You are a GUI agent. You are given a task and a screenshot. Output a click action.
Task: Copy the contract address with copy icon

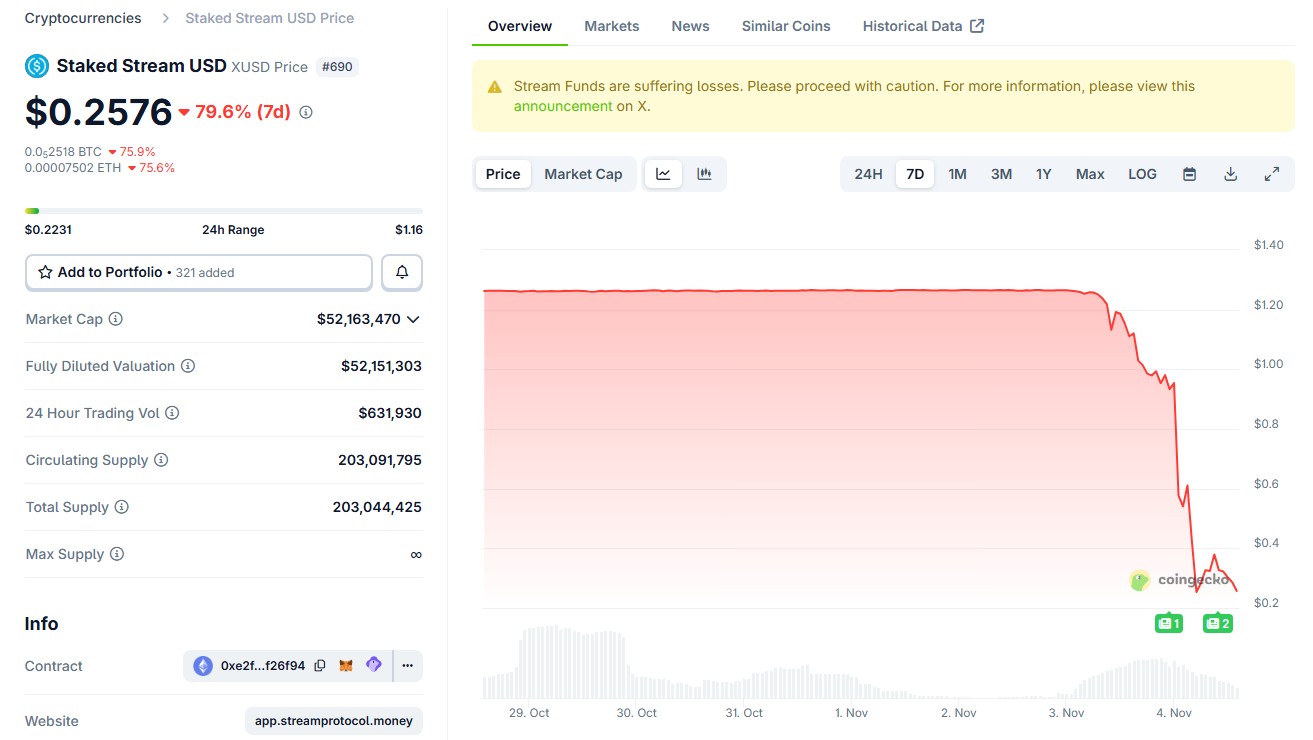tap(320, 666)
